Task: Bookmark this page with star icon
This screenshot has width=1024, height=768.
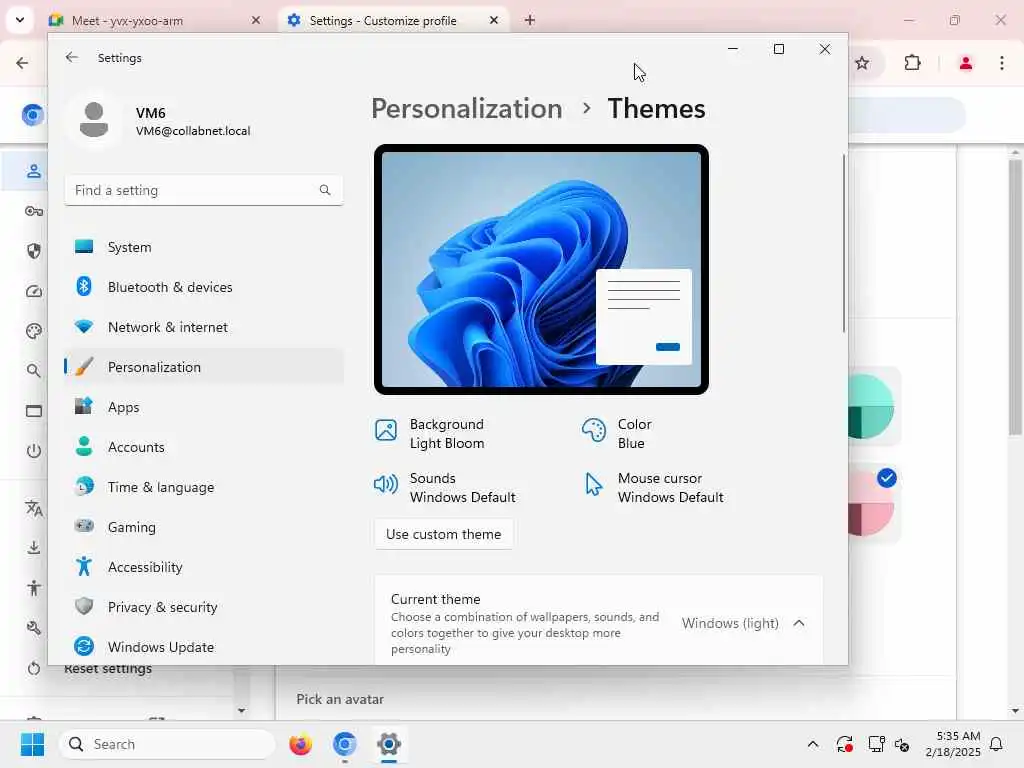Action: click(862, 63)
